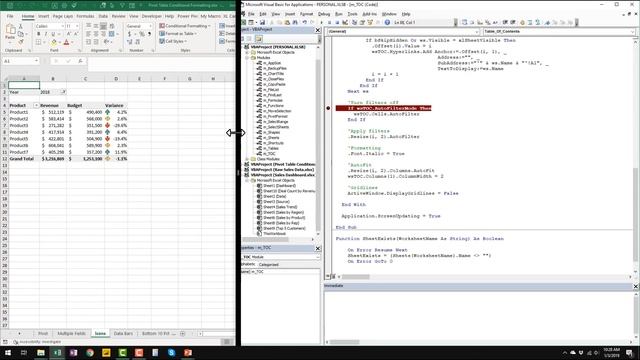Screen dimensions: 640x360
Task: Close the VBA Project explorer pane
Action: 318,30
